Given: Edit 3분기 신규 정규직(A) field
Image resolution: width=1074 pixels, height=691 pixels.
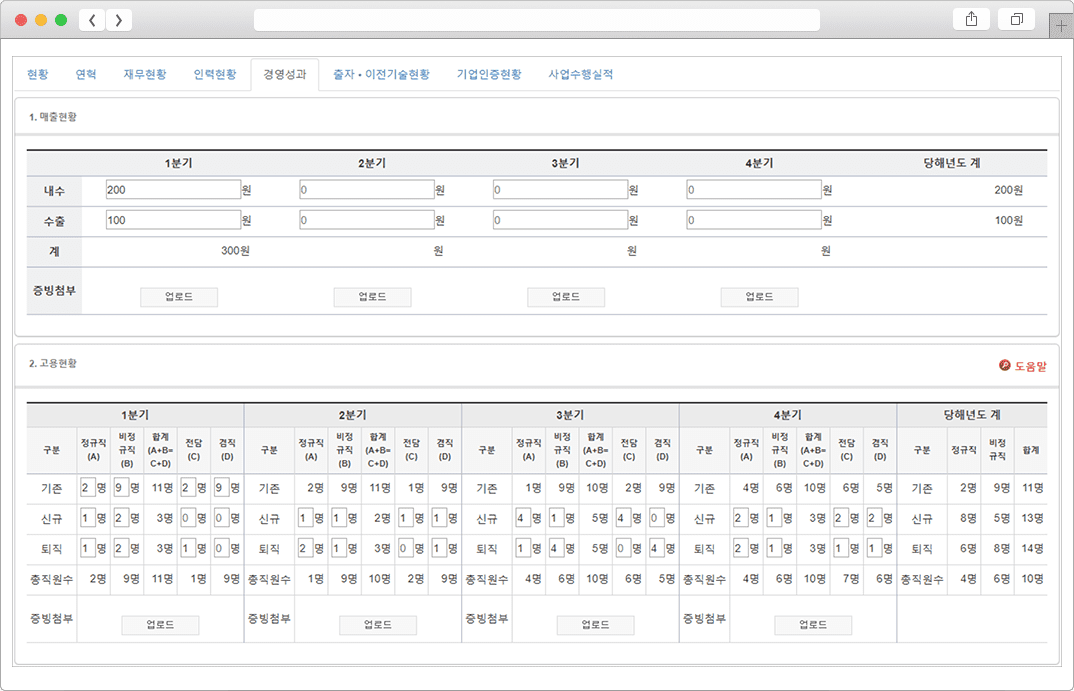Looking at the screenshot, I should 523,518.
